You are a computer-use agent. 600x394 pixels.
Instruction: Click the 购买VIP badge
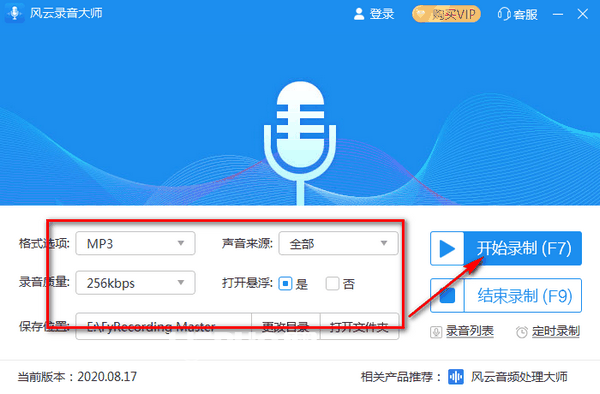pos(446,14)
